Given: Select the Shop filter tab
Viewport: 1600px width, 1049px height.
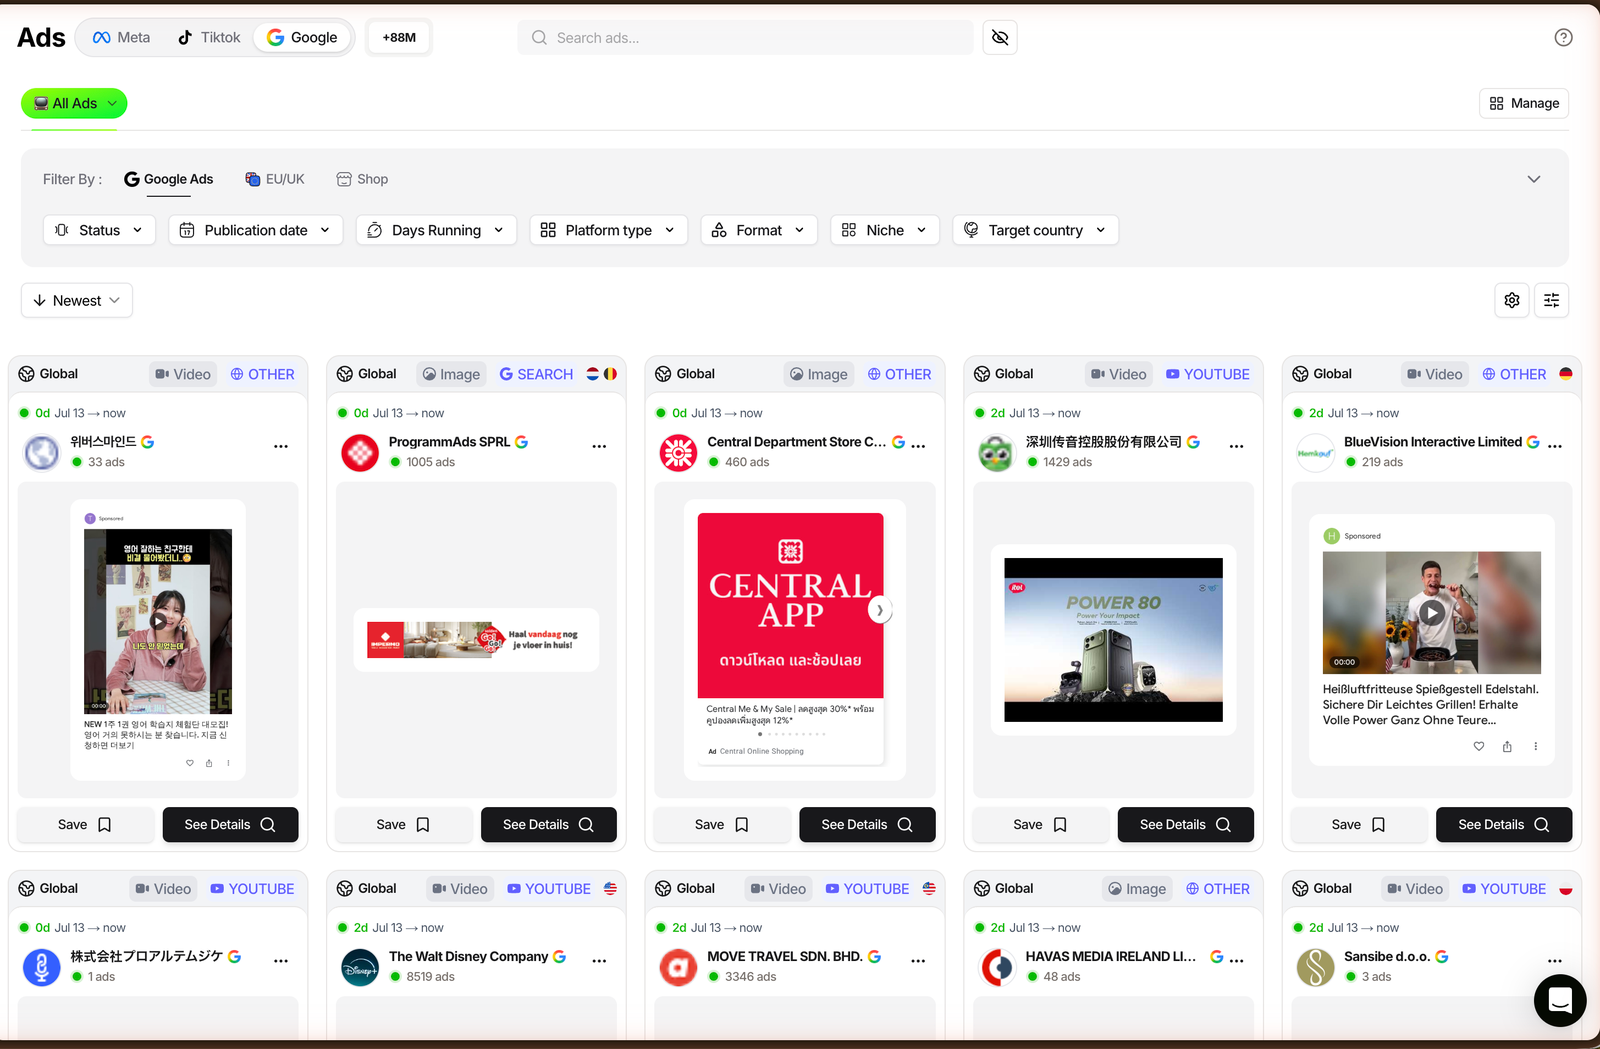Looking at the screenshot, I should point(362,179).
